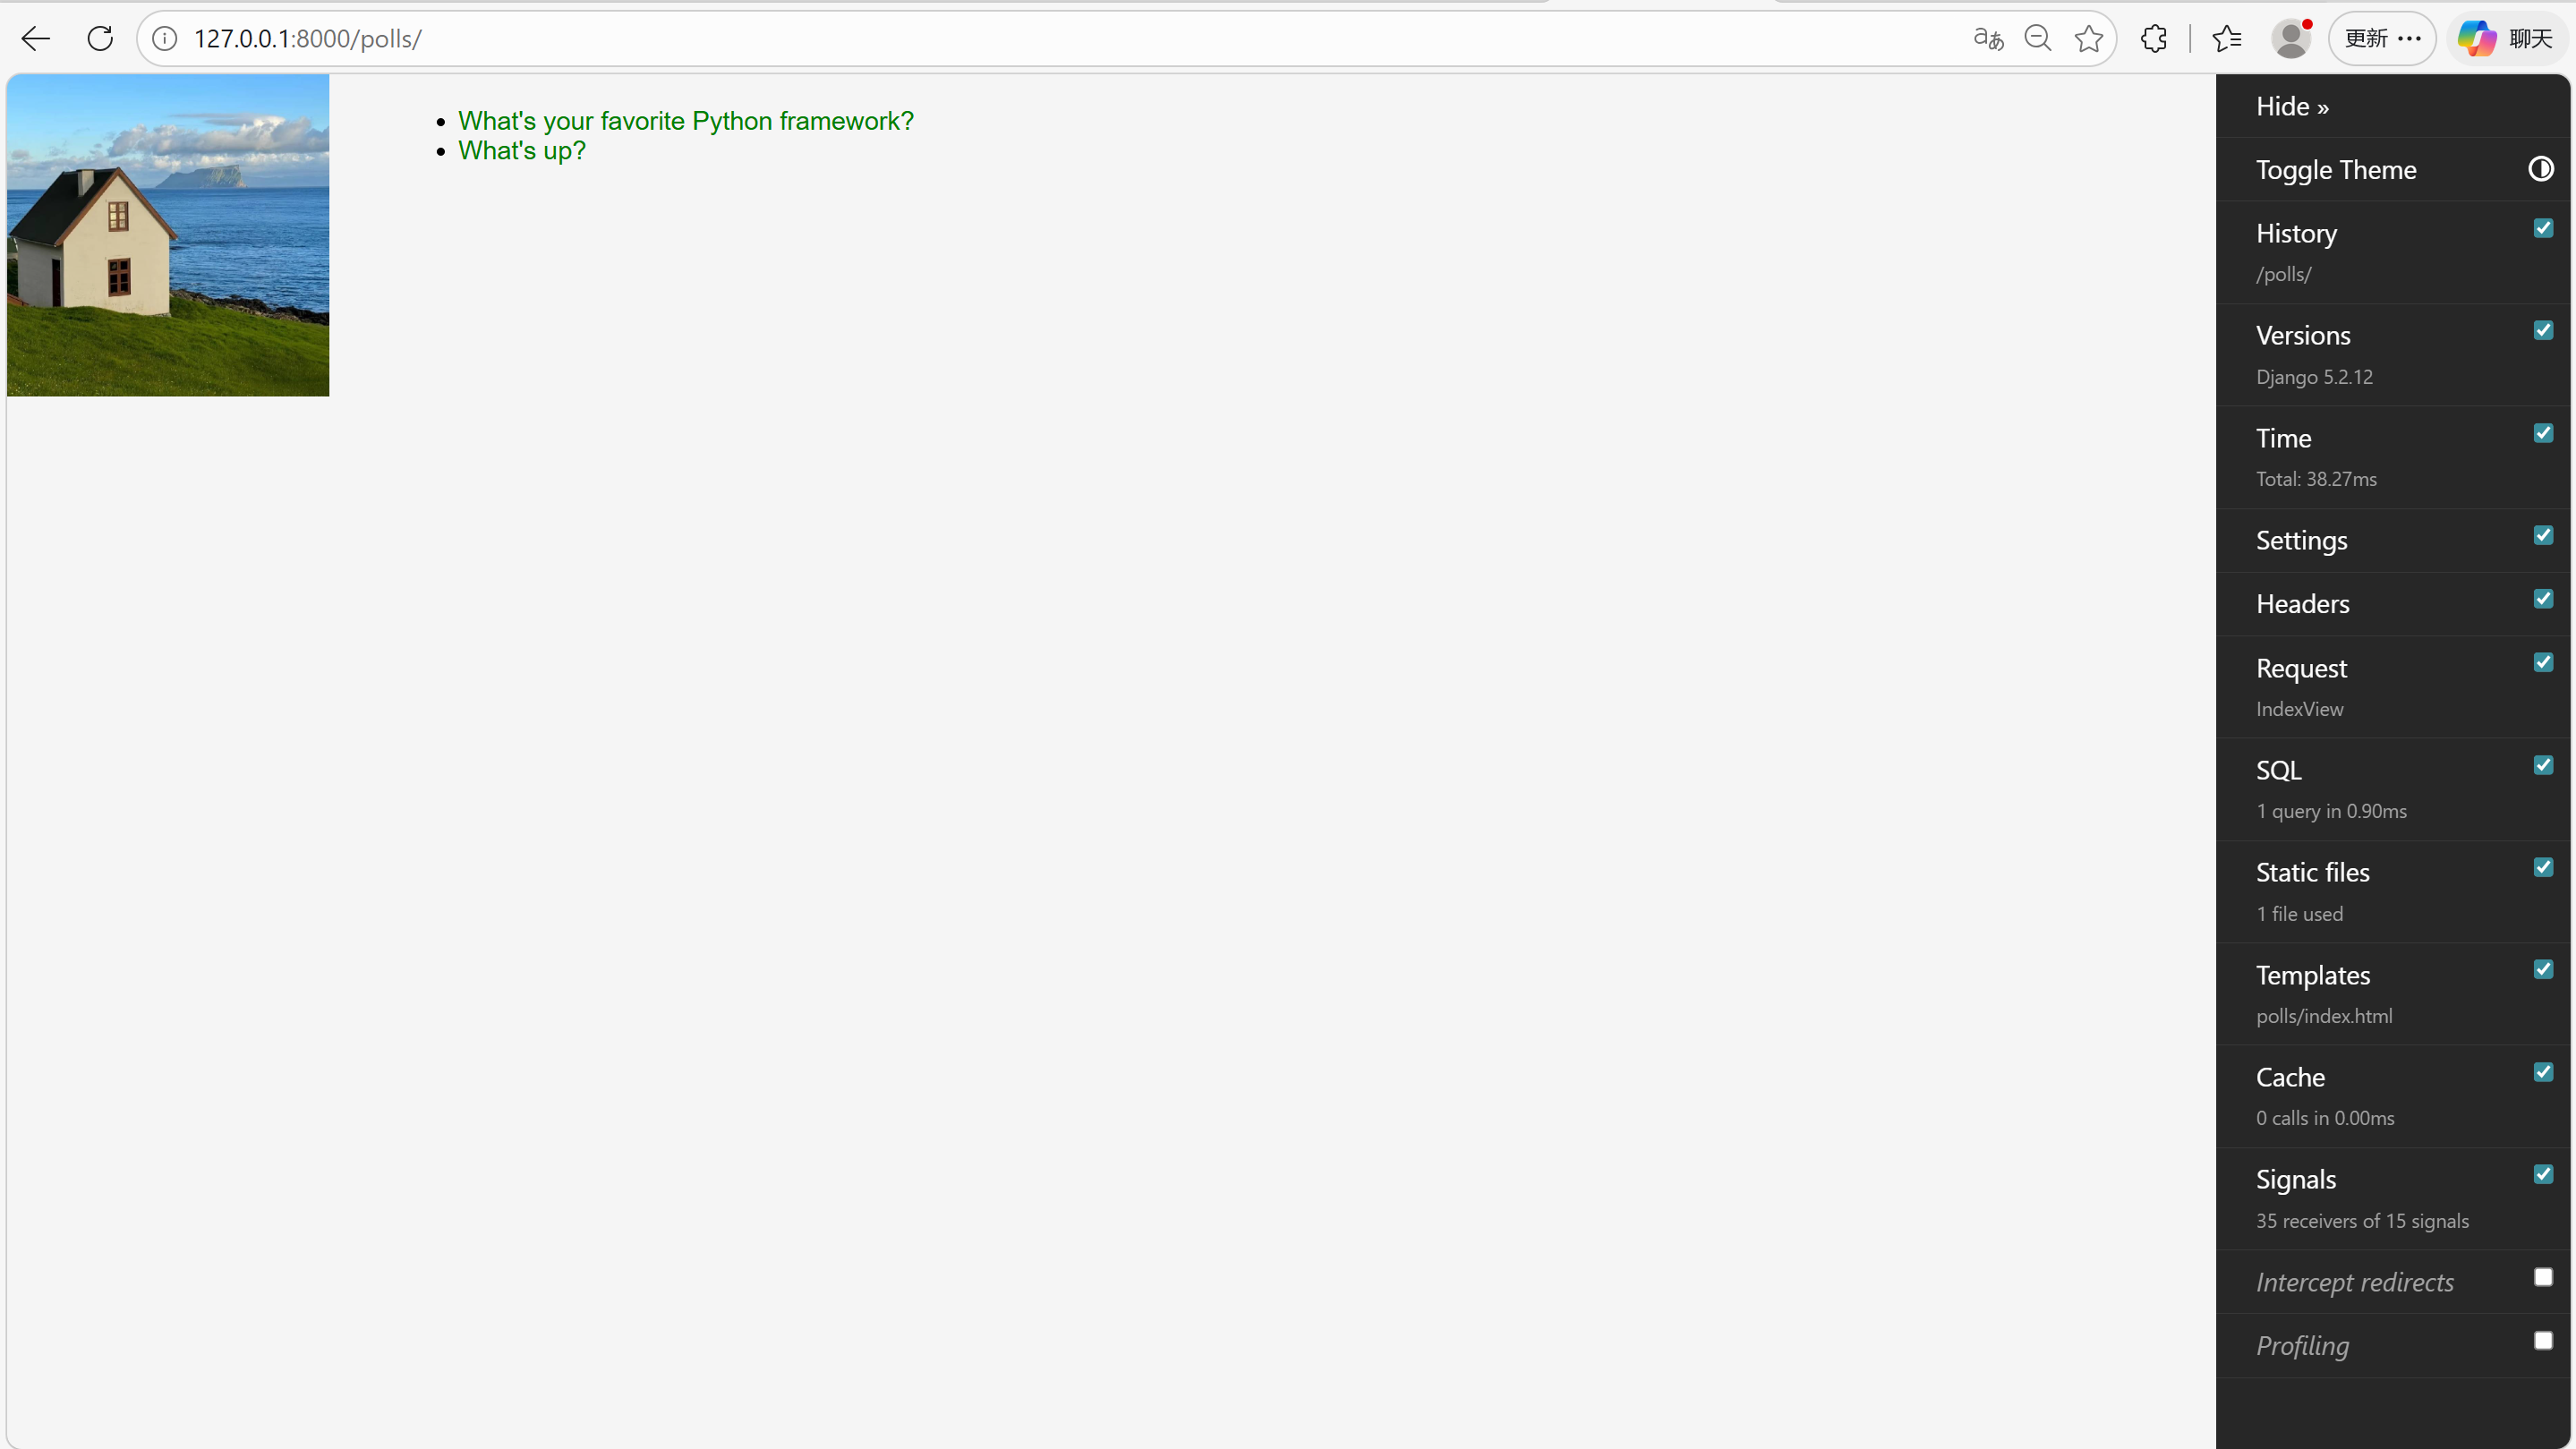Click the Toggle Theme contrast icon
Viewport: 2576px width, 1449px height.
[2541, 169]
